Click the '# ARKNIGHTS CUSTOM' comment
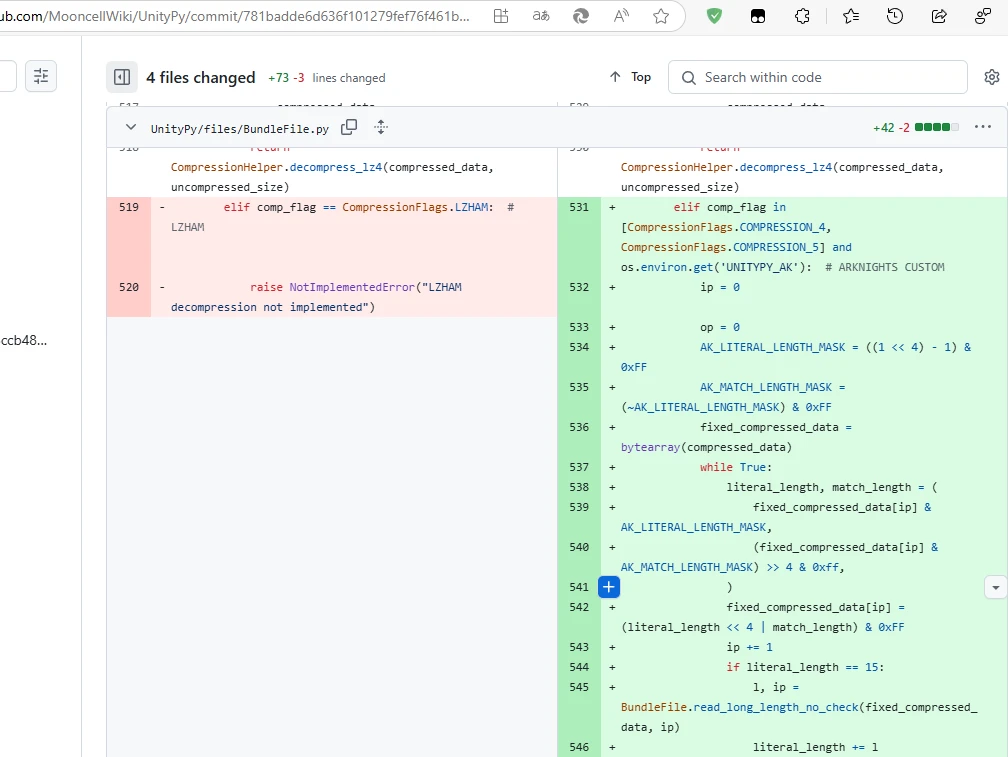Viewport: 1008px width, 757px height. (x=885, y=267)
